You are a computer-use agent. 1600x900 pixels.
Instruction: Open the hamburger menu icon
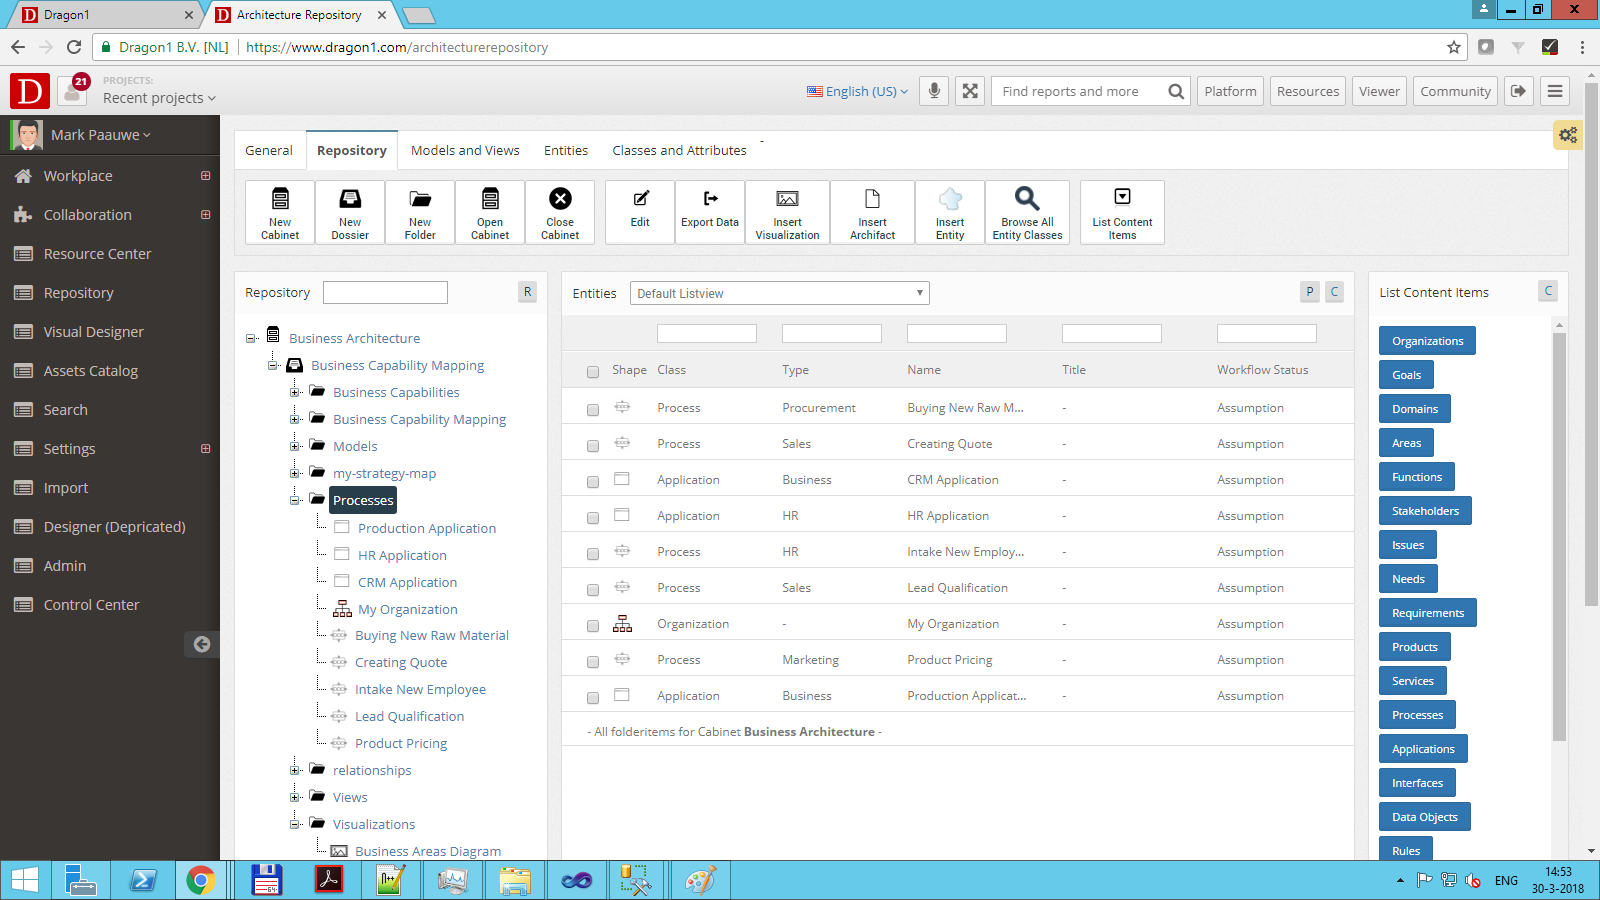tap(1554, 91)
